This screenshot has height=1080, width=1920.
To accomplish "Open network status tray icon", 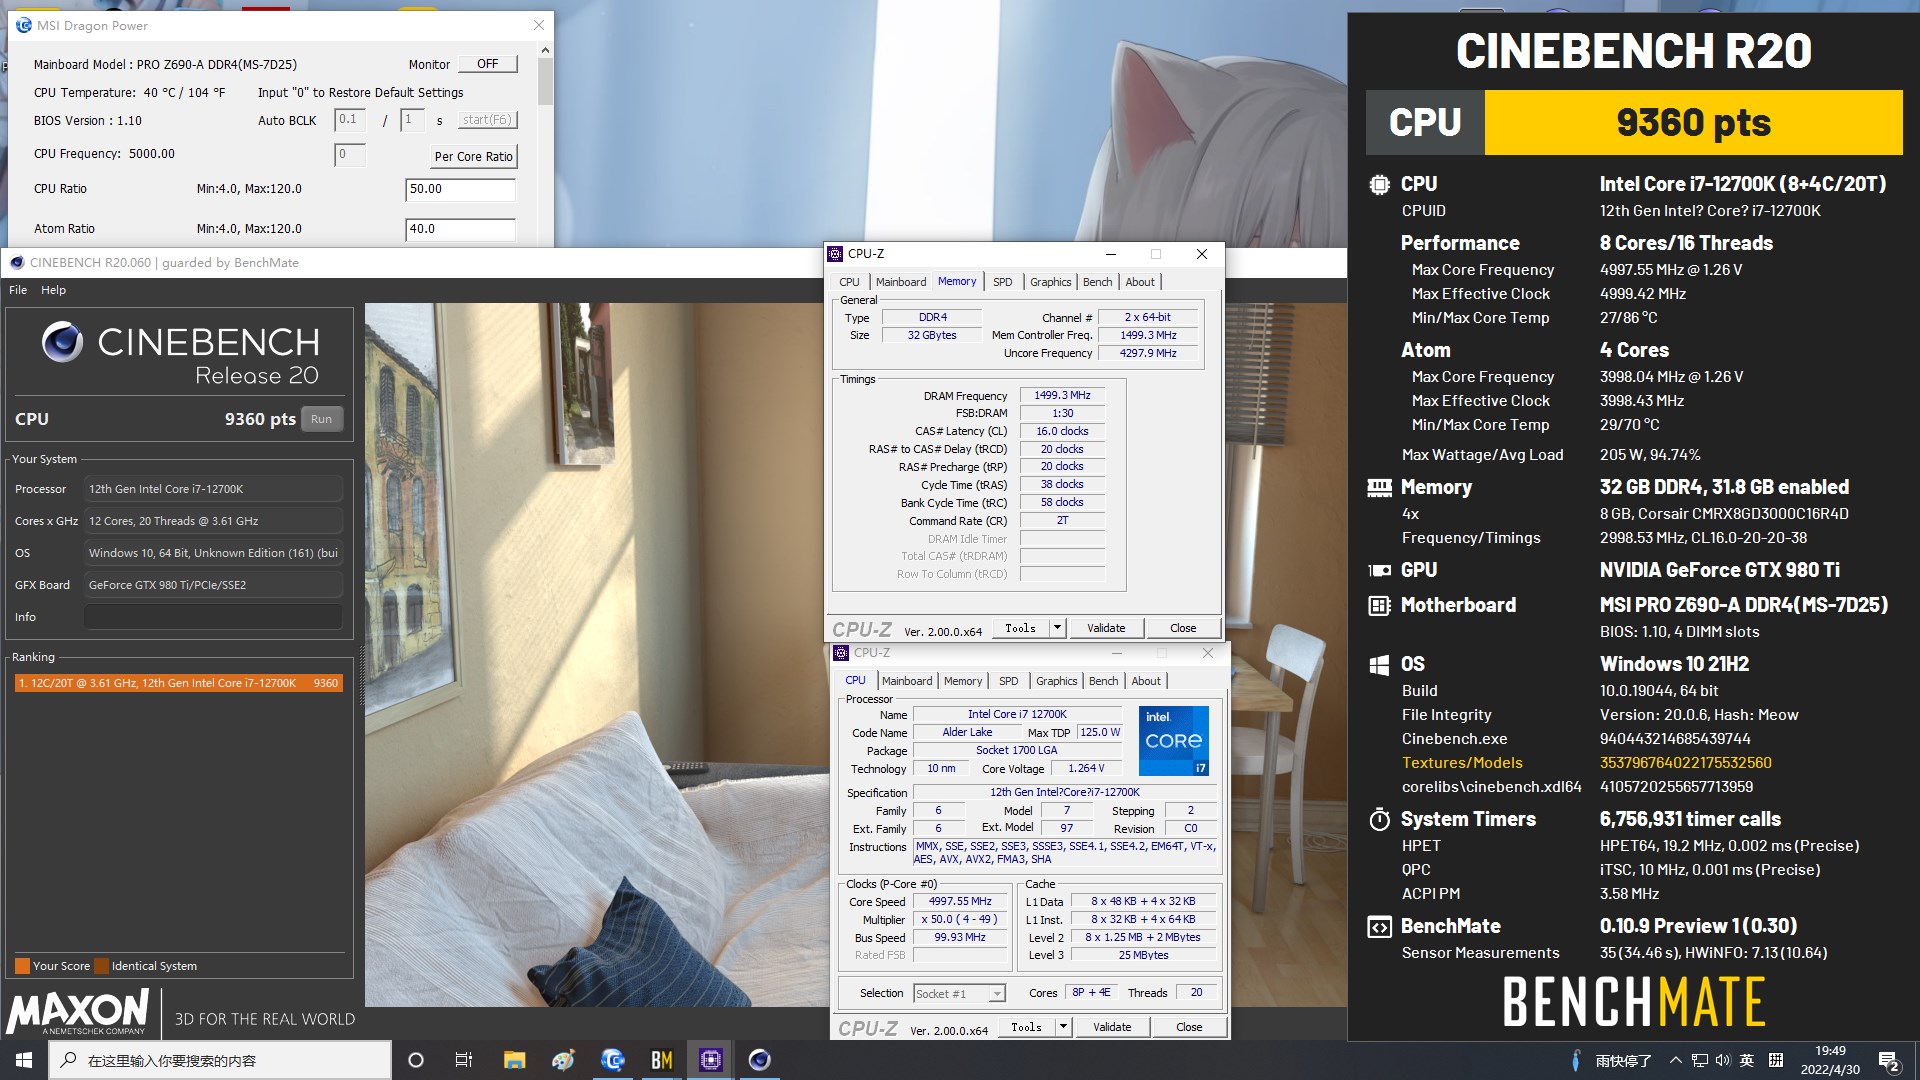I will 1699,1060.
